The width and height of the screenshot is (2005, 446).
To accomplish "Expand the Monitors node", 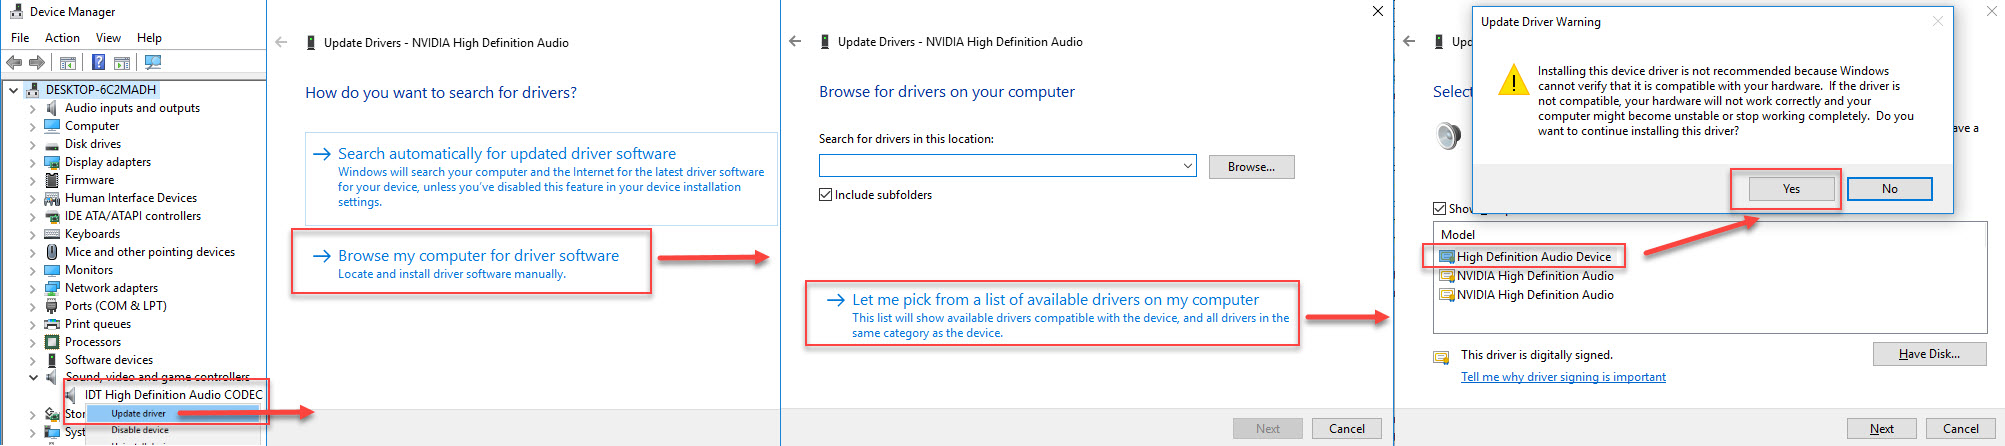I will click(x=33, y=271).
